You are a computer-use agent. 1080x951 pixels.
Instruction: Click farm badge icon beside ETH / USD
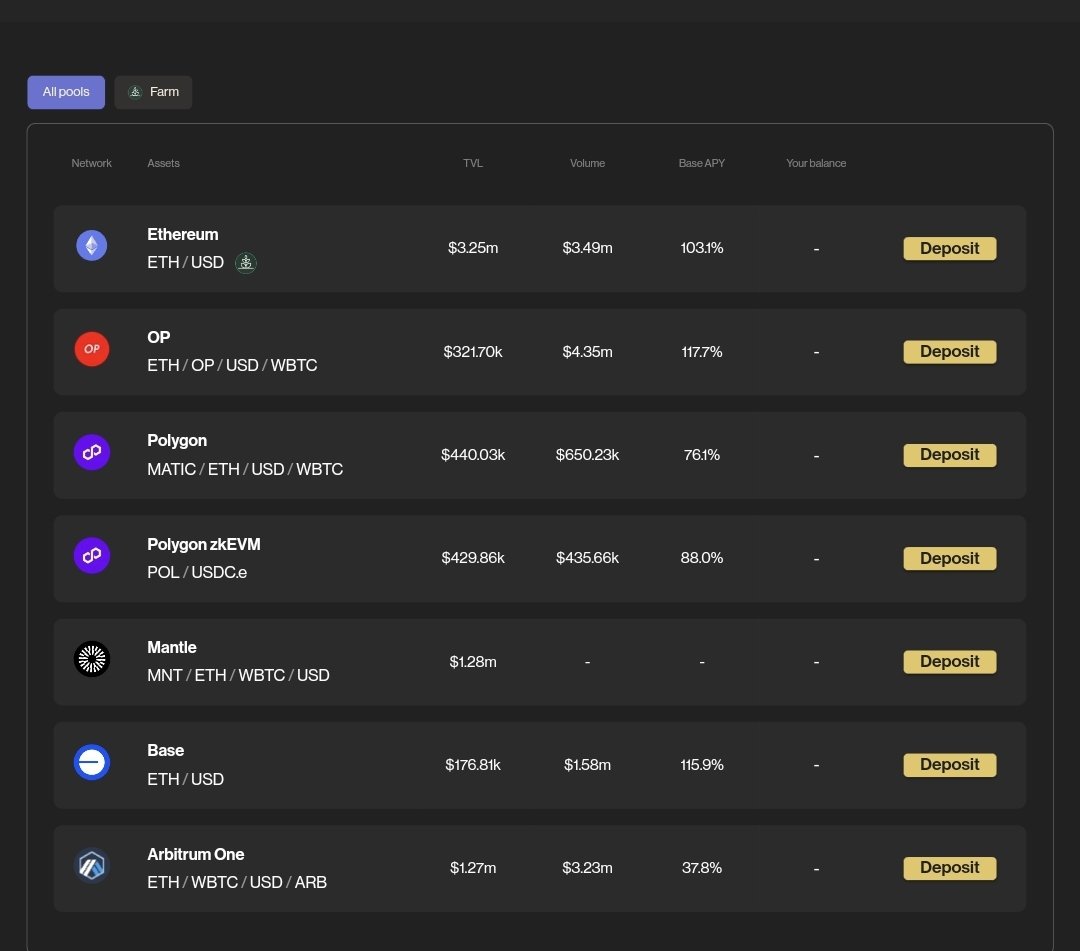click(x=246, y=263)
